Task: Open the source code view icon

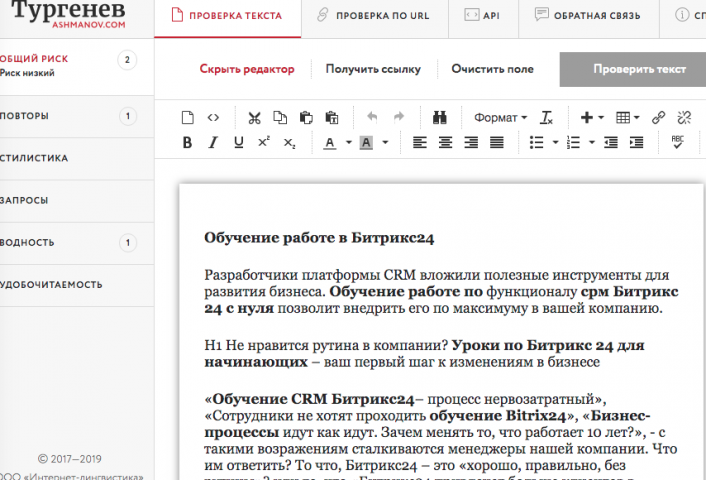Action: tap(212, 117)
